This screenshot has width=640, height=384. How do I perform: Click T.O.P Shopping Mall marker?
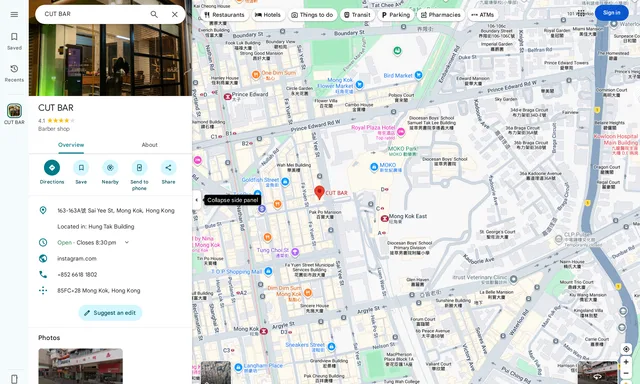[x=268, y=271]
